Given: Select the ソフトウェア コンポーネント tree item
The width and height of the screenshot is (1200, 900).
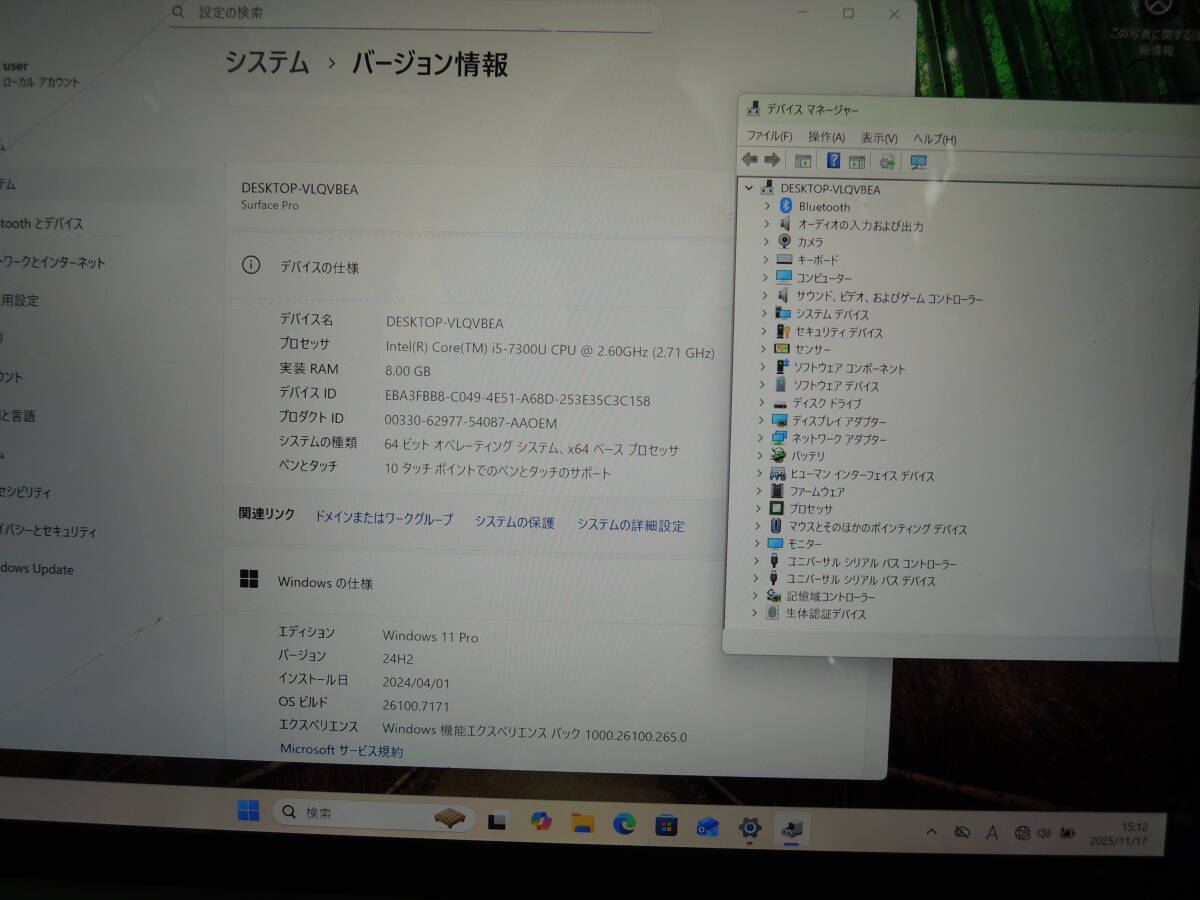Looking at the screenshot, I should click(848, 368).
